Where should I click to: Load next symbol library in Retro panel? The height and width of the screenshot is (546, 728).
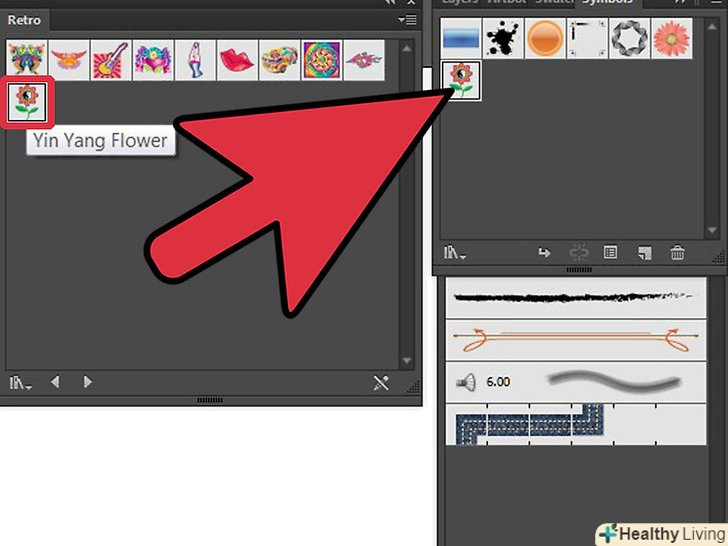[87, 382]
